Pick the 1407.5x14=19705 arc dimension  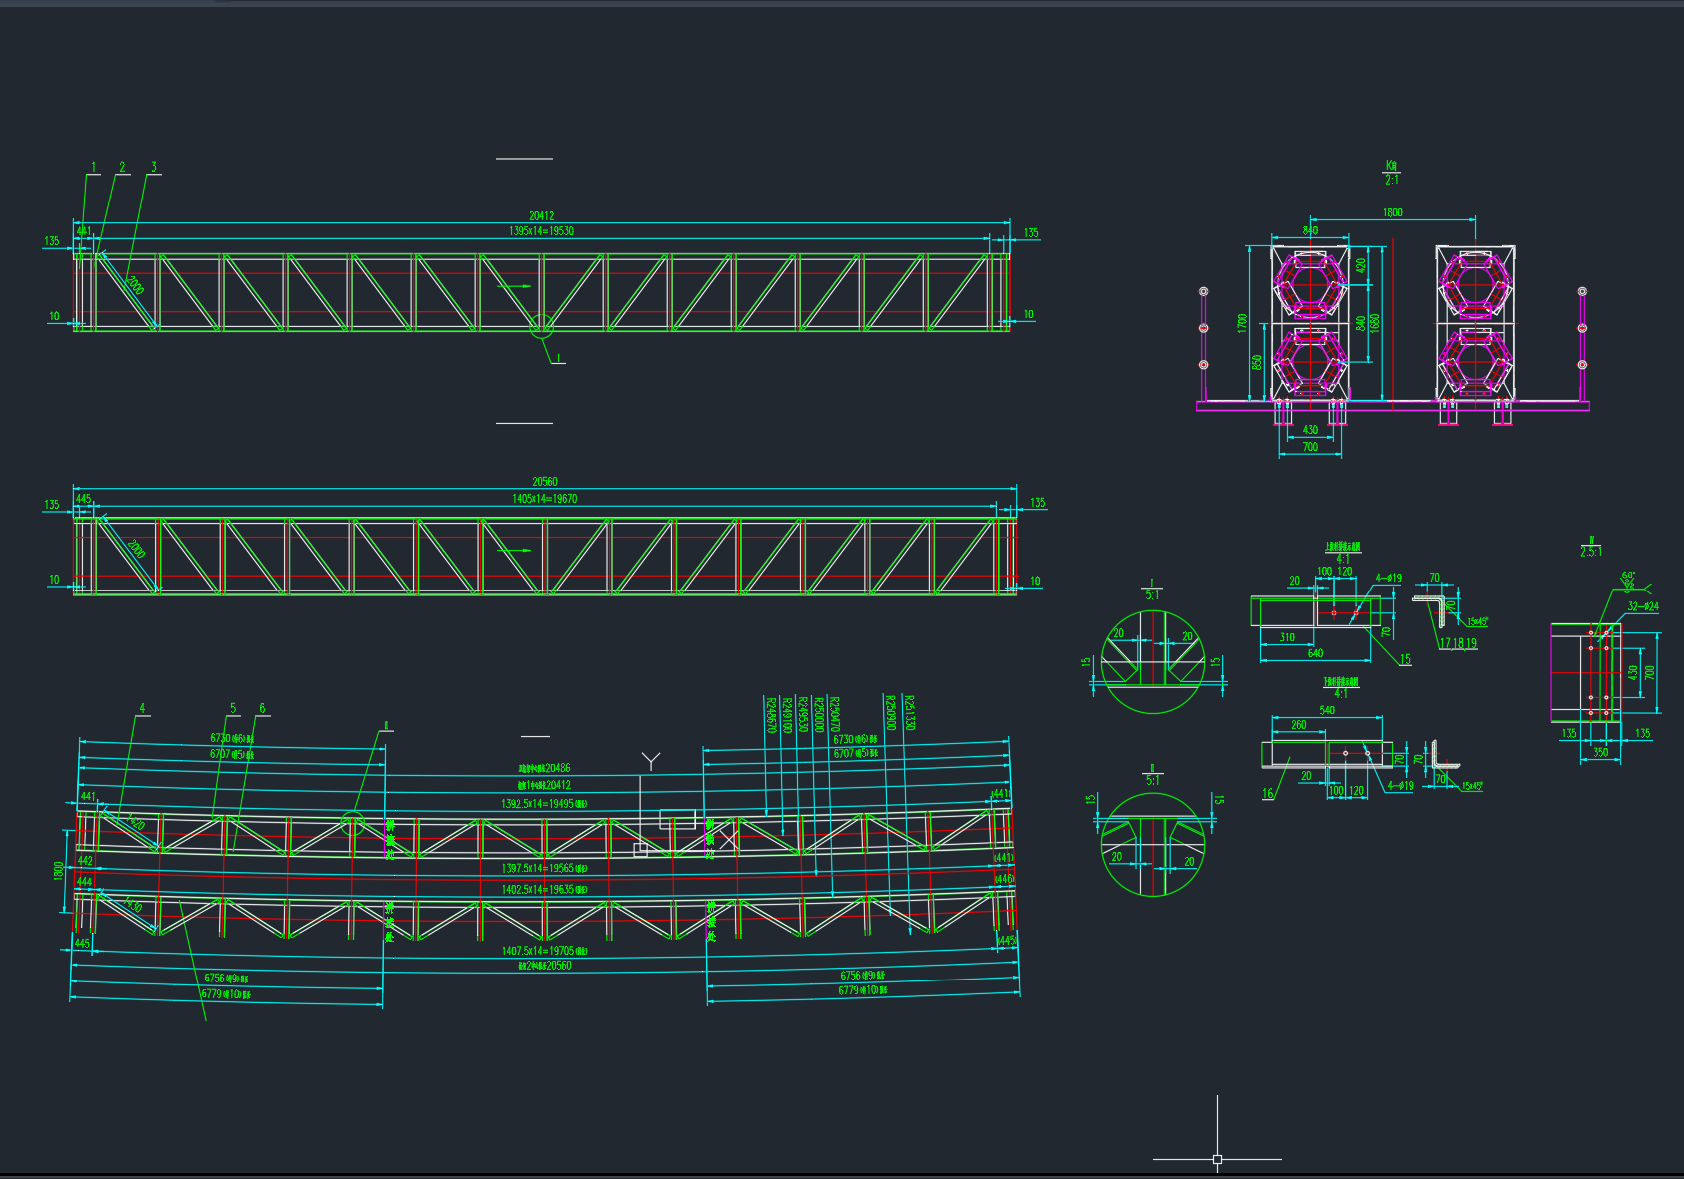click(544, 952)
